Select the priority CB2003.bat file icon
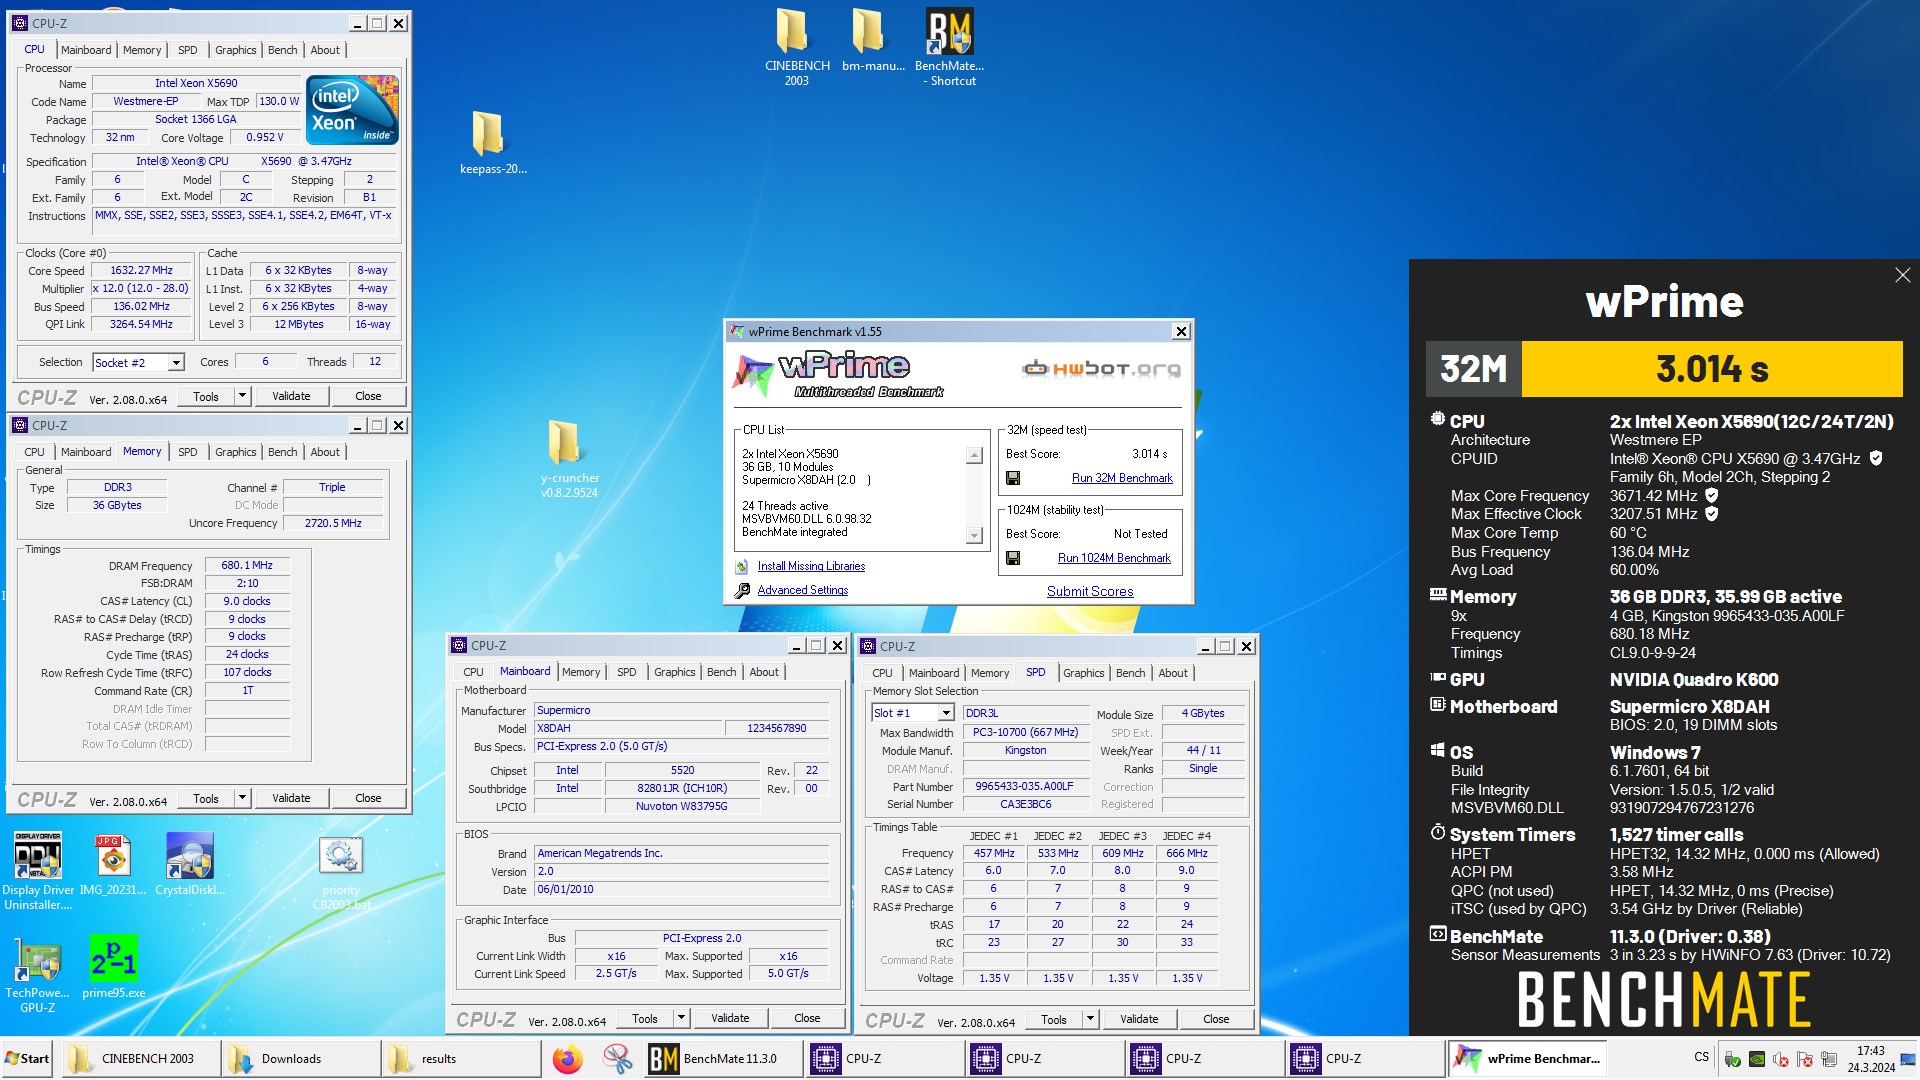Viewport: 1920px width, 1080px height. tap(340, 872)
